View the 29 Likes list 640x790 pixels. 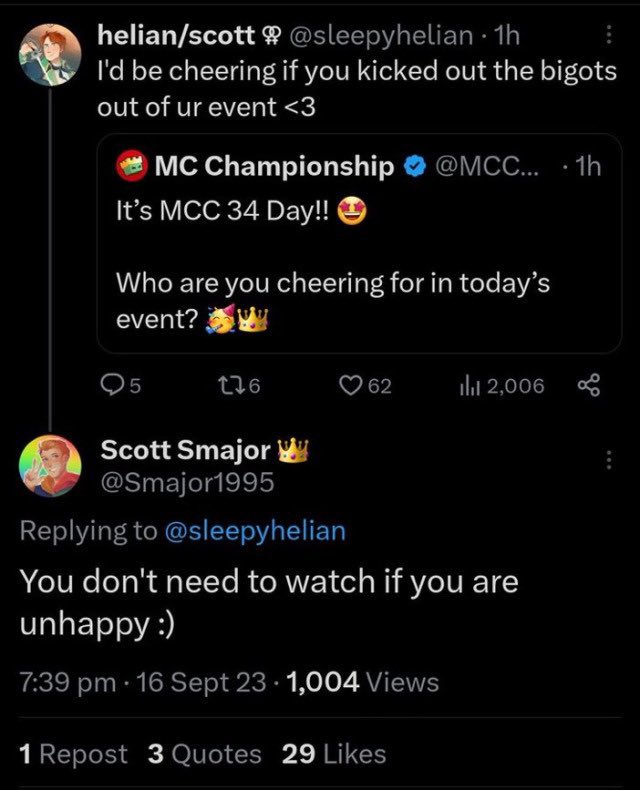point(334,754)
